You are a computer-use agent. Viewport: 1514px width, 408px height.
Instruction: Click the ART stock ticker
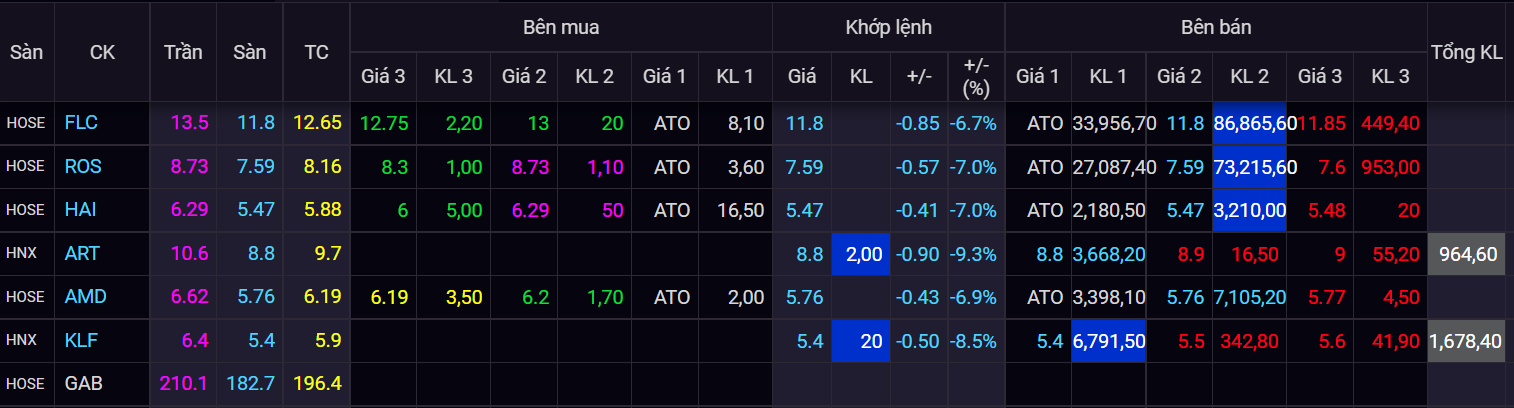pos(82,254)
